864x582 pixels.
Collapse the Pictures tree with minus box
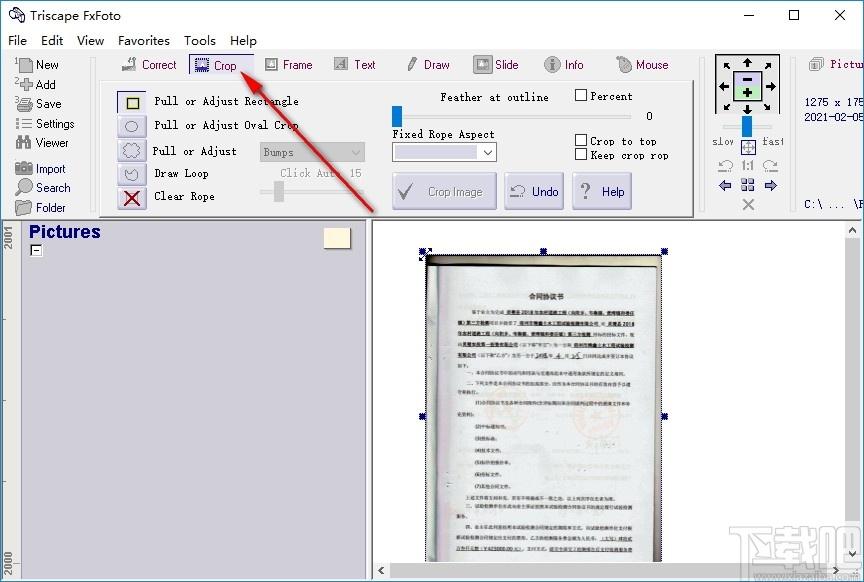[36, 250]
